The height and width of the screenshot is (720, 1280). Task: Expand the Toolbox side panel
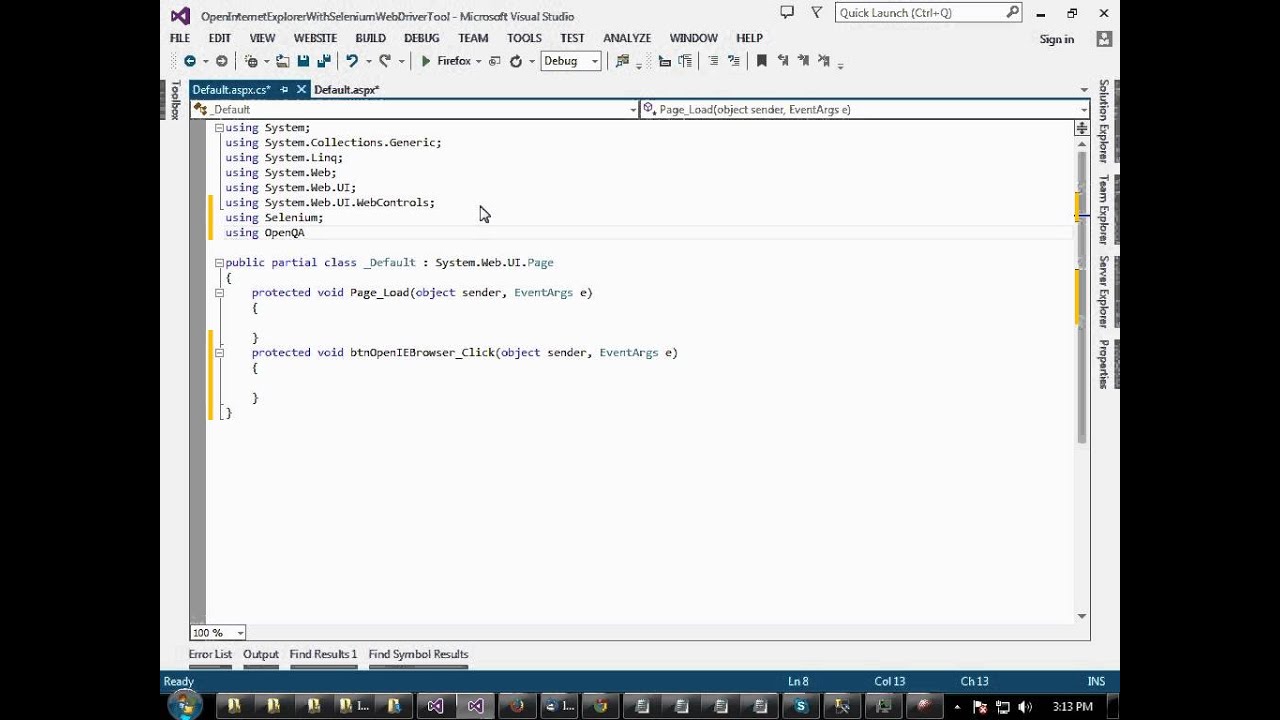175,100
